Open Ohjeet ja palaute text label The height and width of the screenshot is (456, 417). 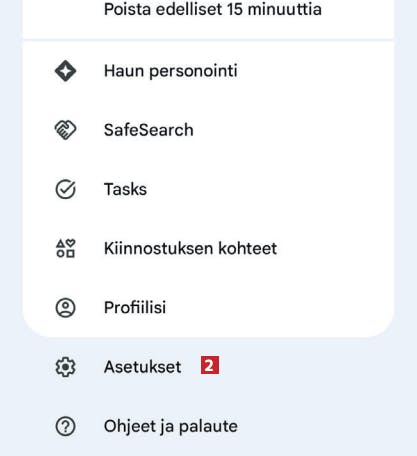pos(171,426)
